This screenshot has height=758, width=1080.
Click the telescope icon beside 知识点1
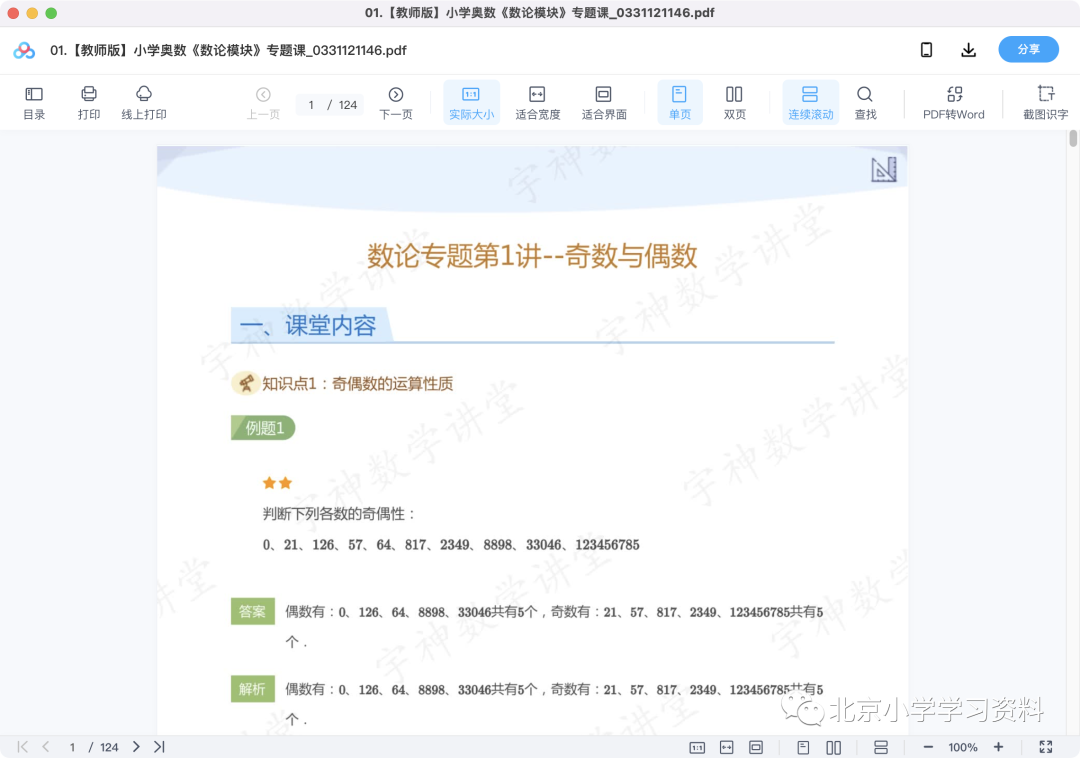[x=245, y=383]
